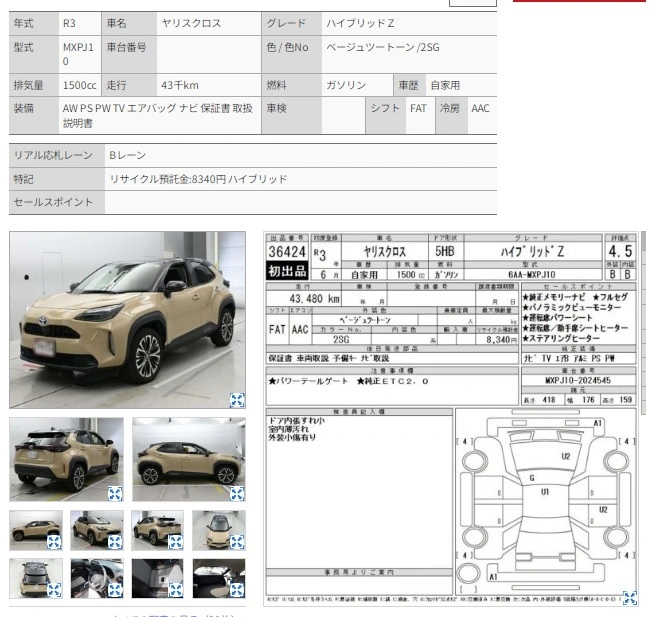Expand the small front-right angle thumbnail

coord(115,542)
